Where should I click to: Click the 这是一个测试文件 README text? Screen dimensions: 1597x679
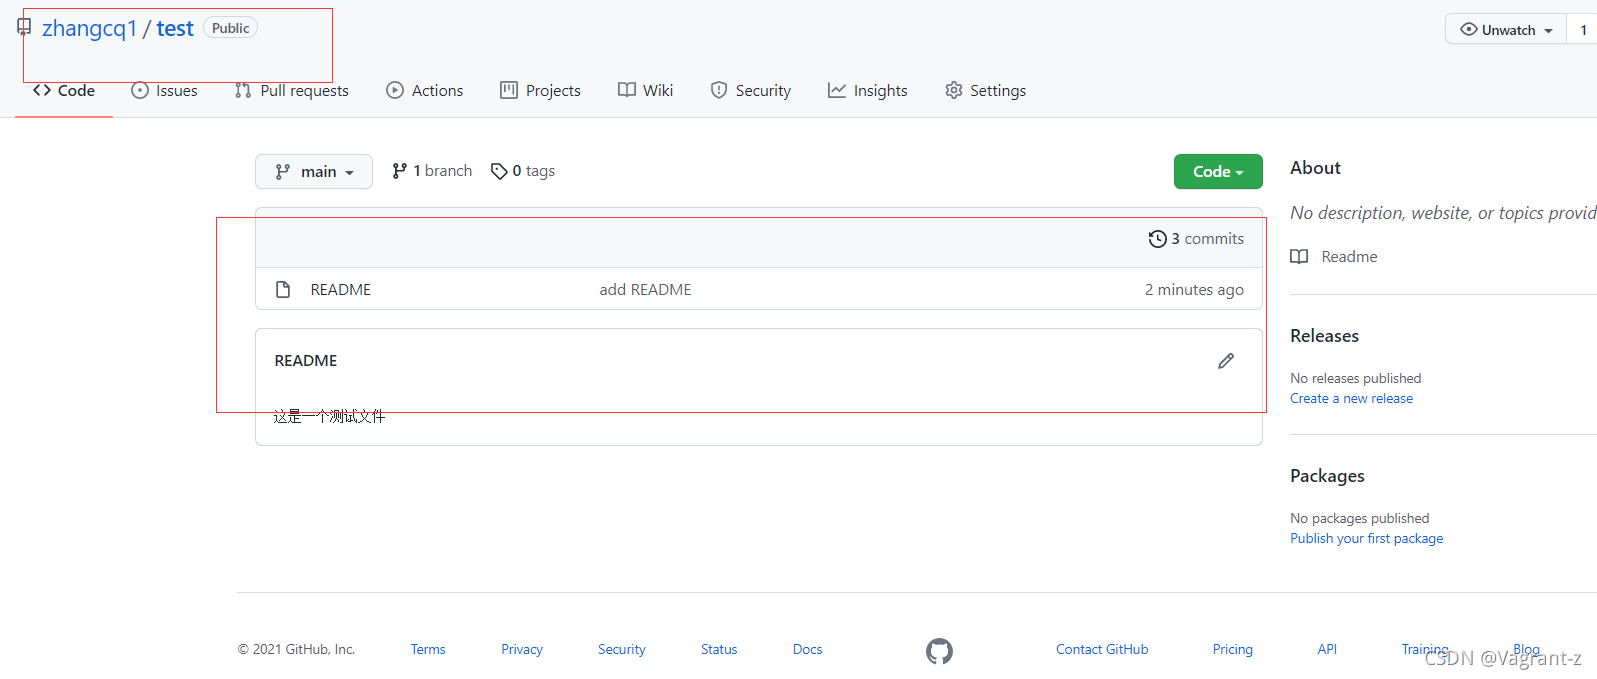pos(329,416)
